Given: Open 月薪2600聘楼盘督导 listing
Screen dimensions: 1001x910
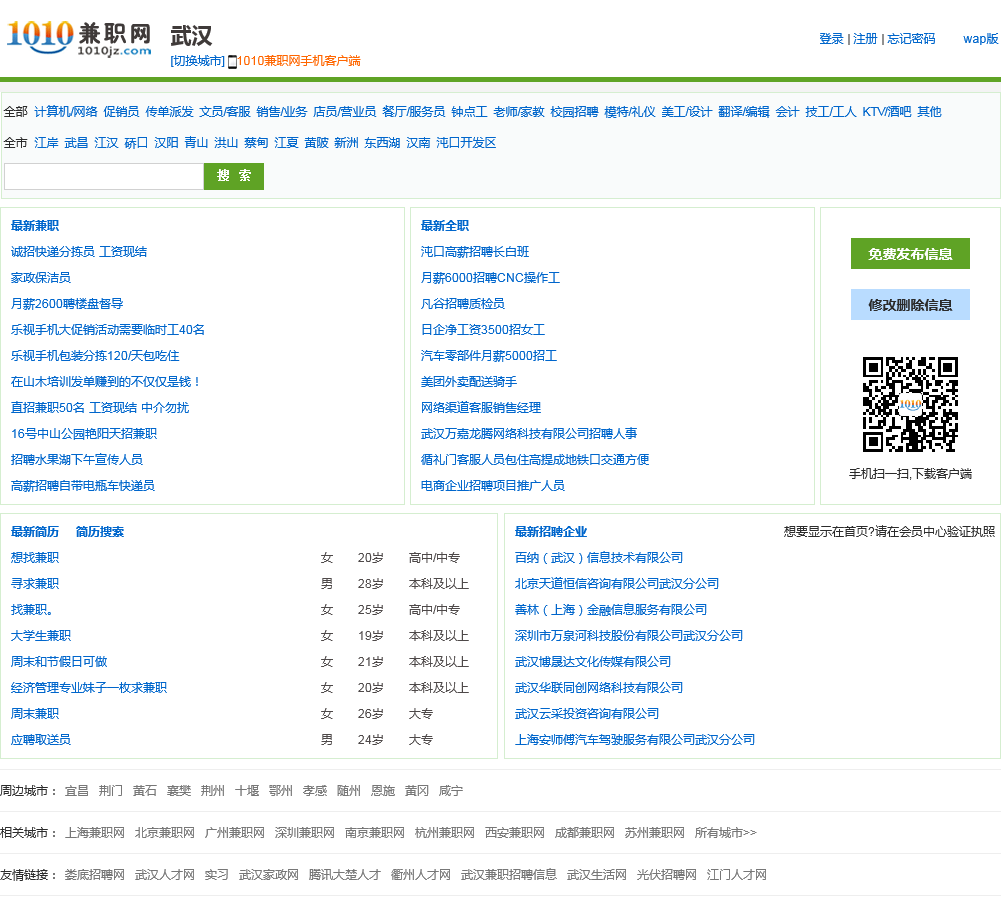Looking at the screenshot, I should [x=67, y=304].
